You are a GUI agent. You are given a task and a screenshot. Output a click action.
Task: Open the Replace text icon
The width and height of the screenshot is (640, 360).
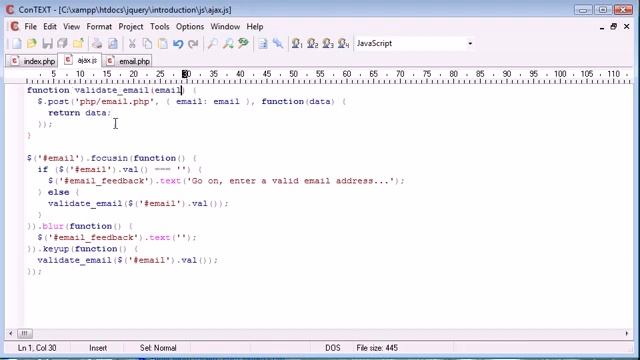[243, 43]
